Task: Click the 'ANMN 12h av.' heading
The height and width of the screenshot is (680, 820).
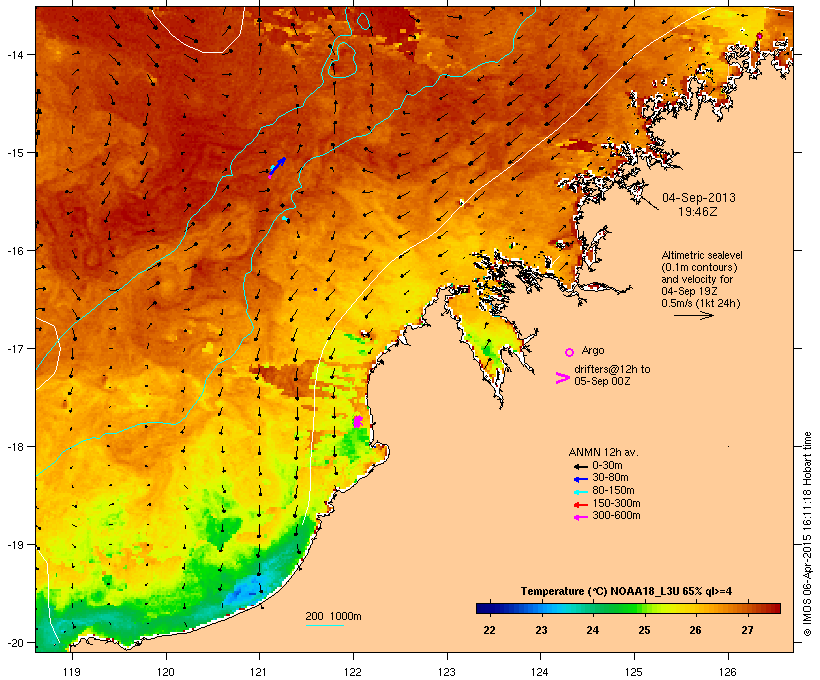Action: 603,452
